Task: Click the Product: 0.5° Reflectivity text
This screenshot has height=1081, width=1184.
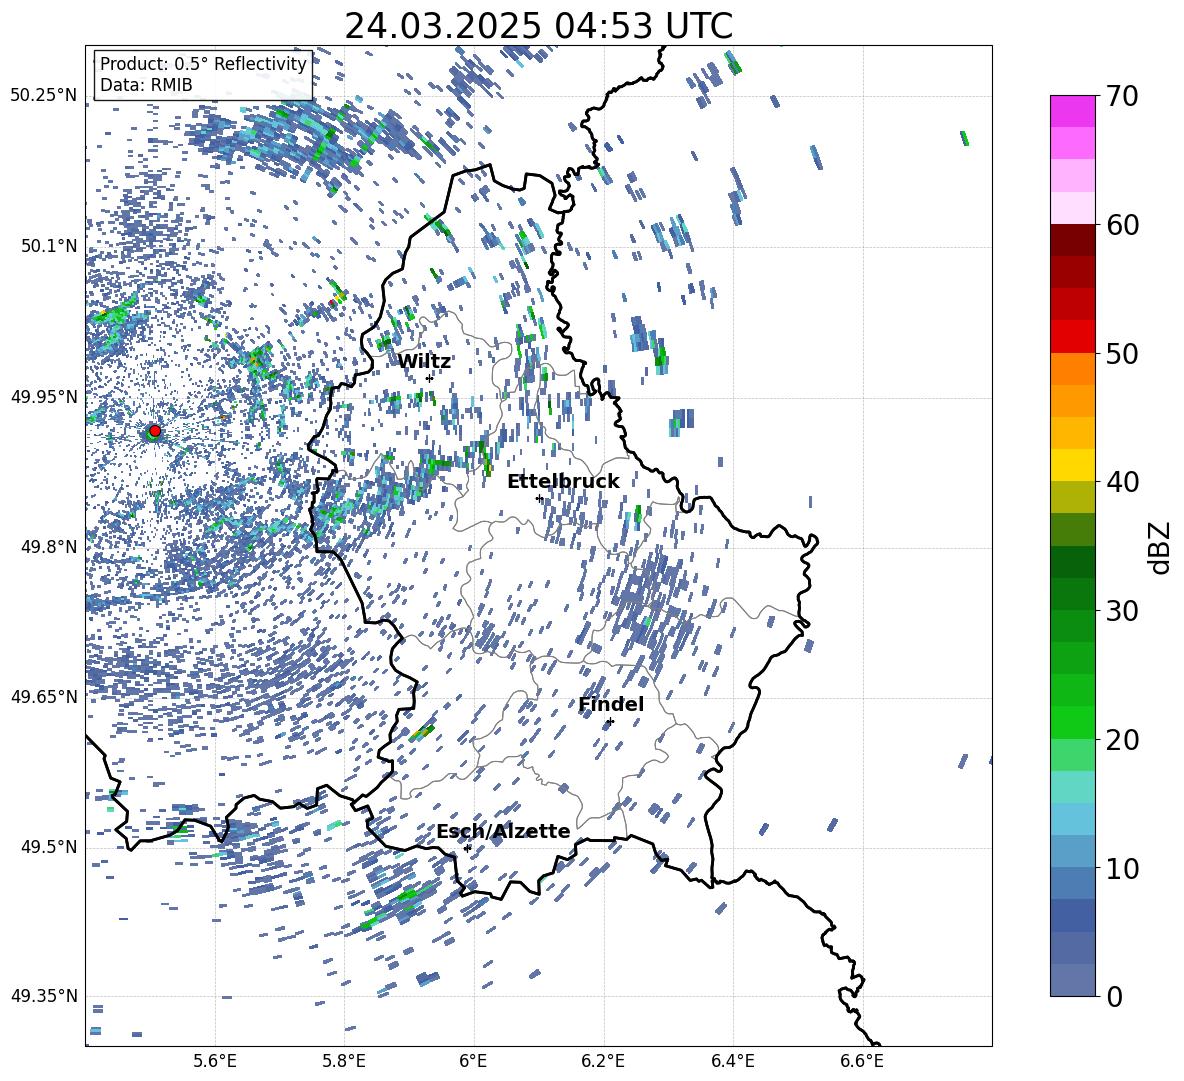Action: pyautogui.click(x=203, y=64)
